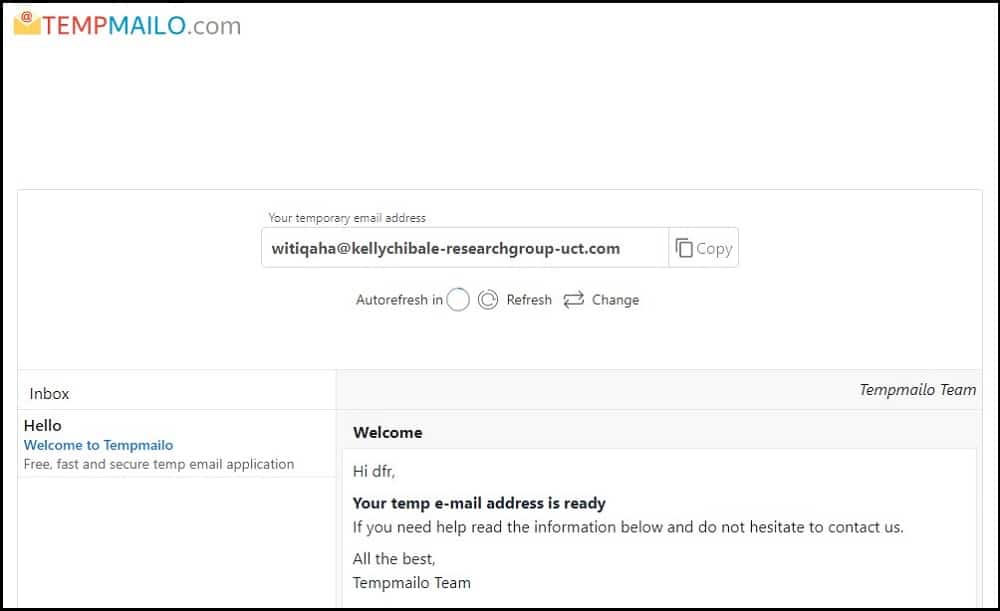The width and height of the screenshot is (1000, 611).
Task: Click the change arrows icon
Action: (x=573, y=299)
